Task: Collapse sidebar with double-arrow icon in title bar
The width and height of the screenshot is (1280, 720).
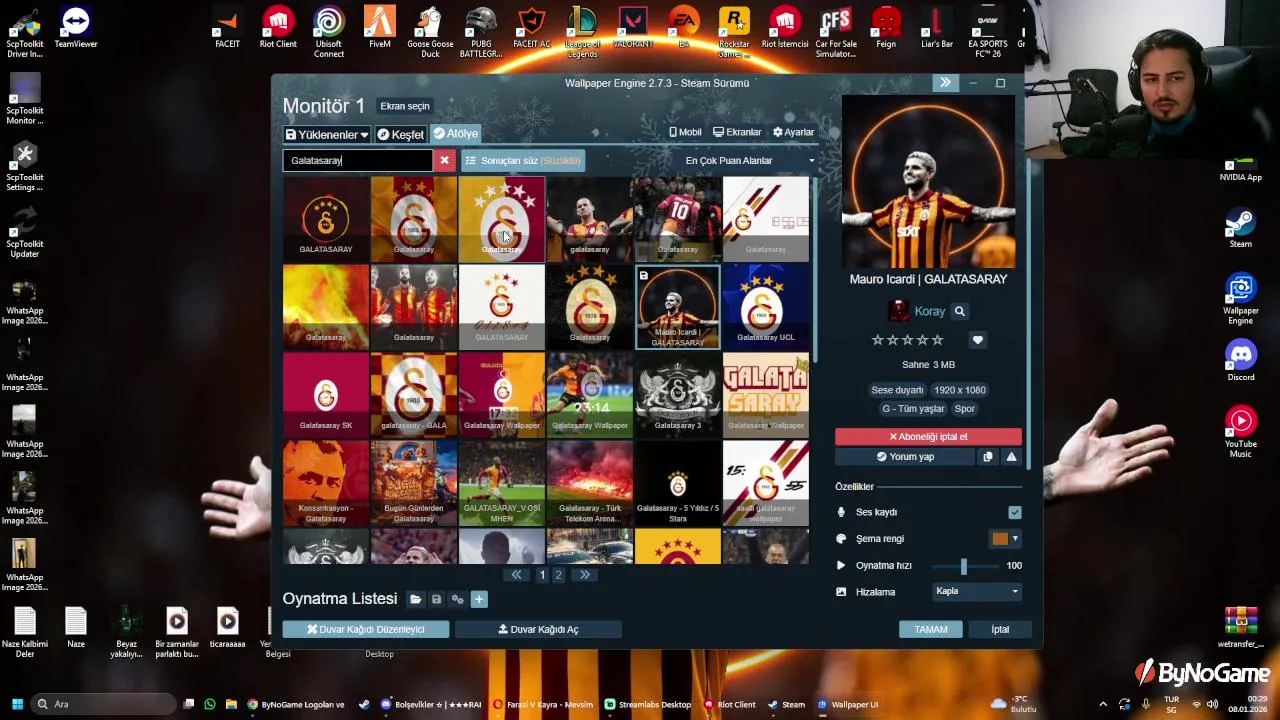Action: pos(945,83)
